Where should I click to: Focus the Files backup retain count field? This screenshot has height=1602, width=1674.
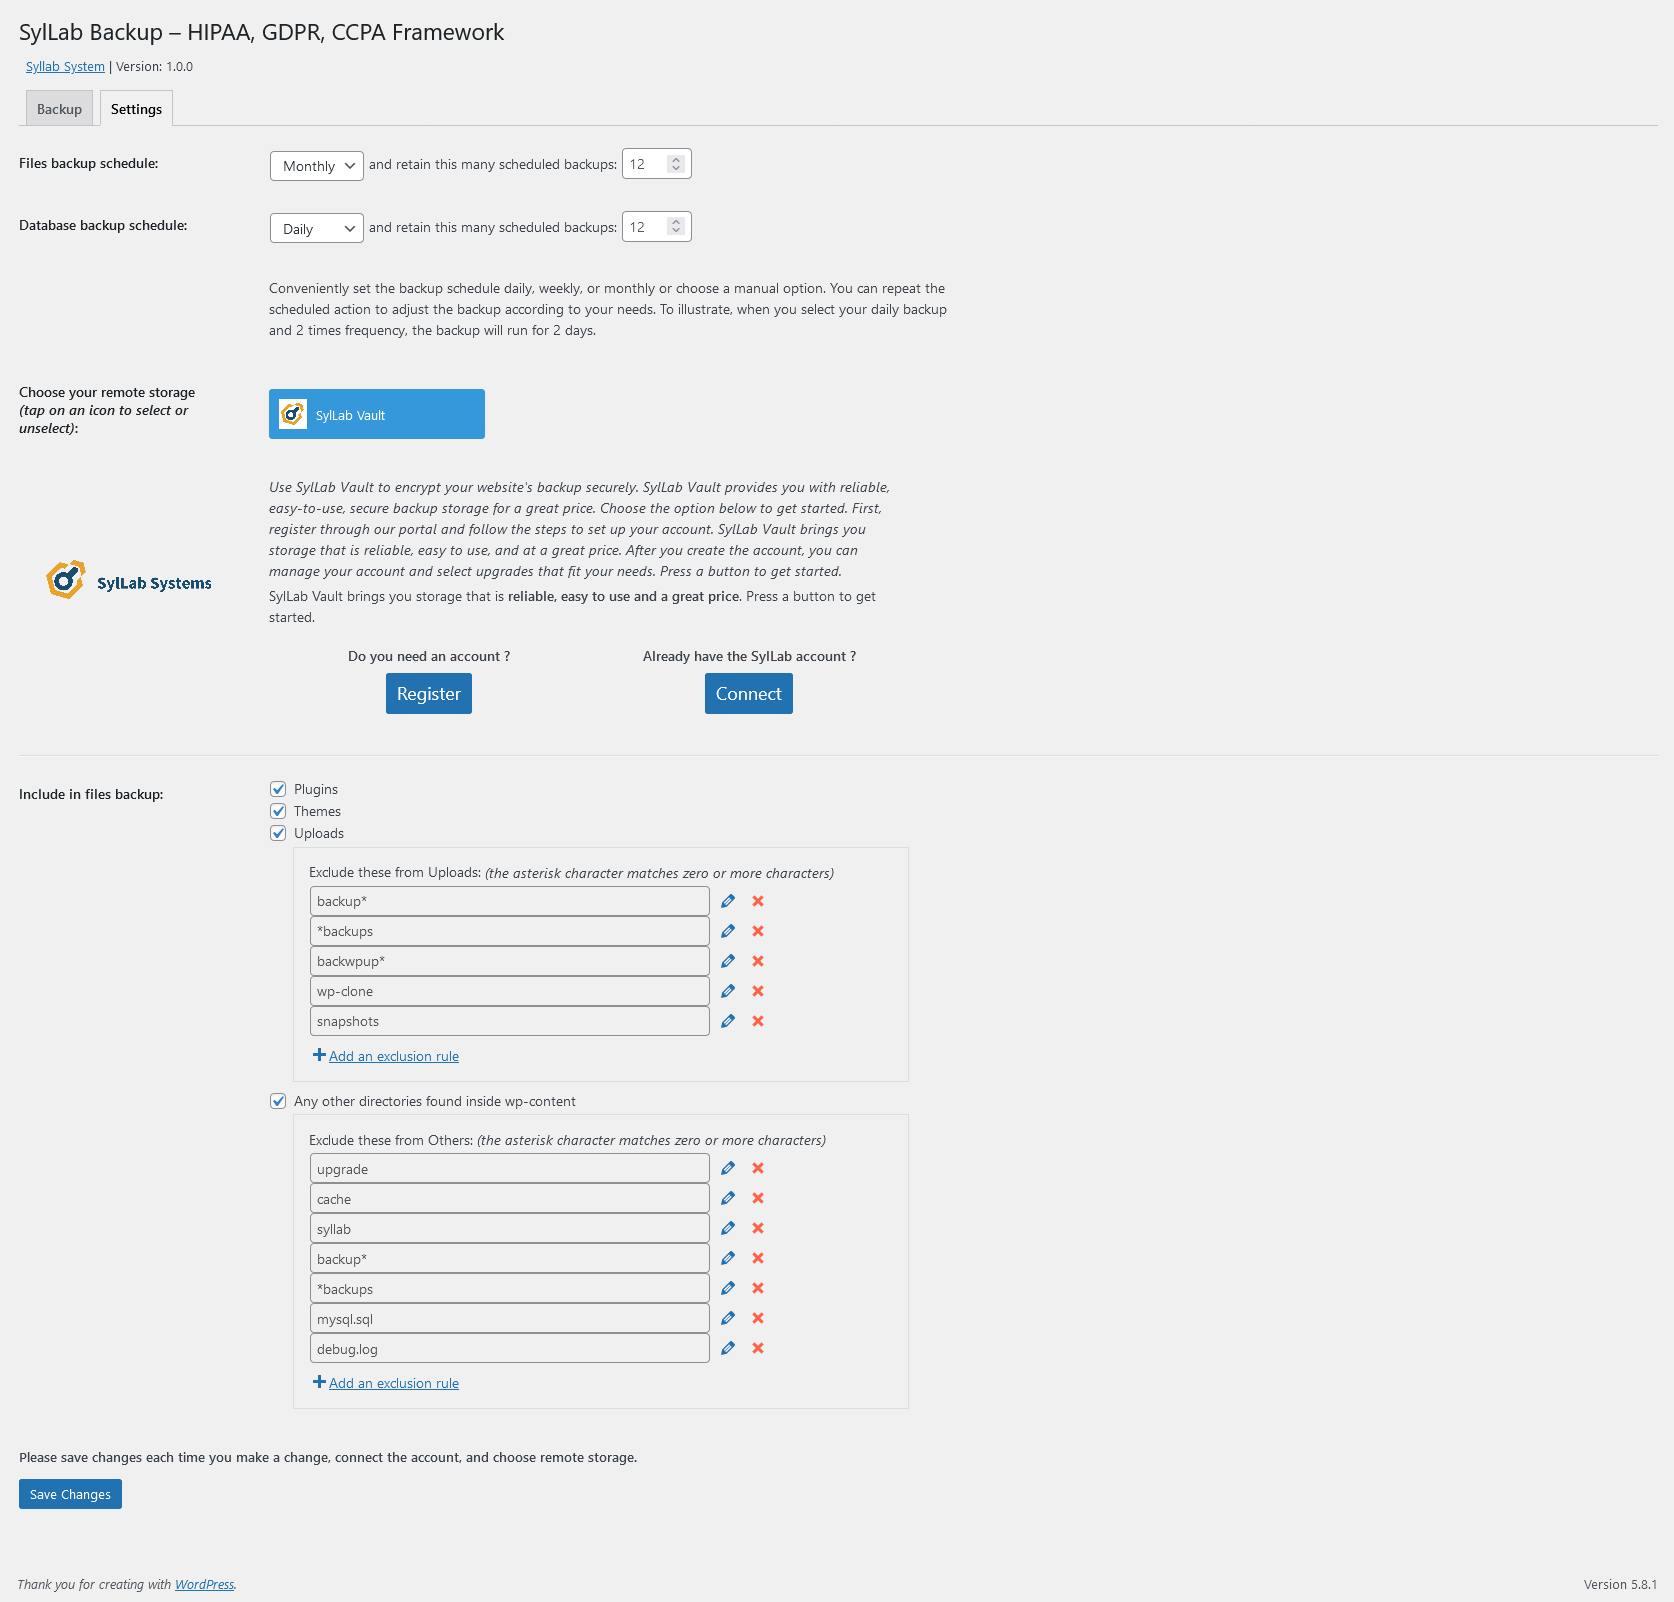[x=657, y=164]
